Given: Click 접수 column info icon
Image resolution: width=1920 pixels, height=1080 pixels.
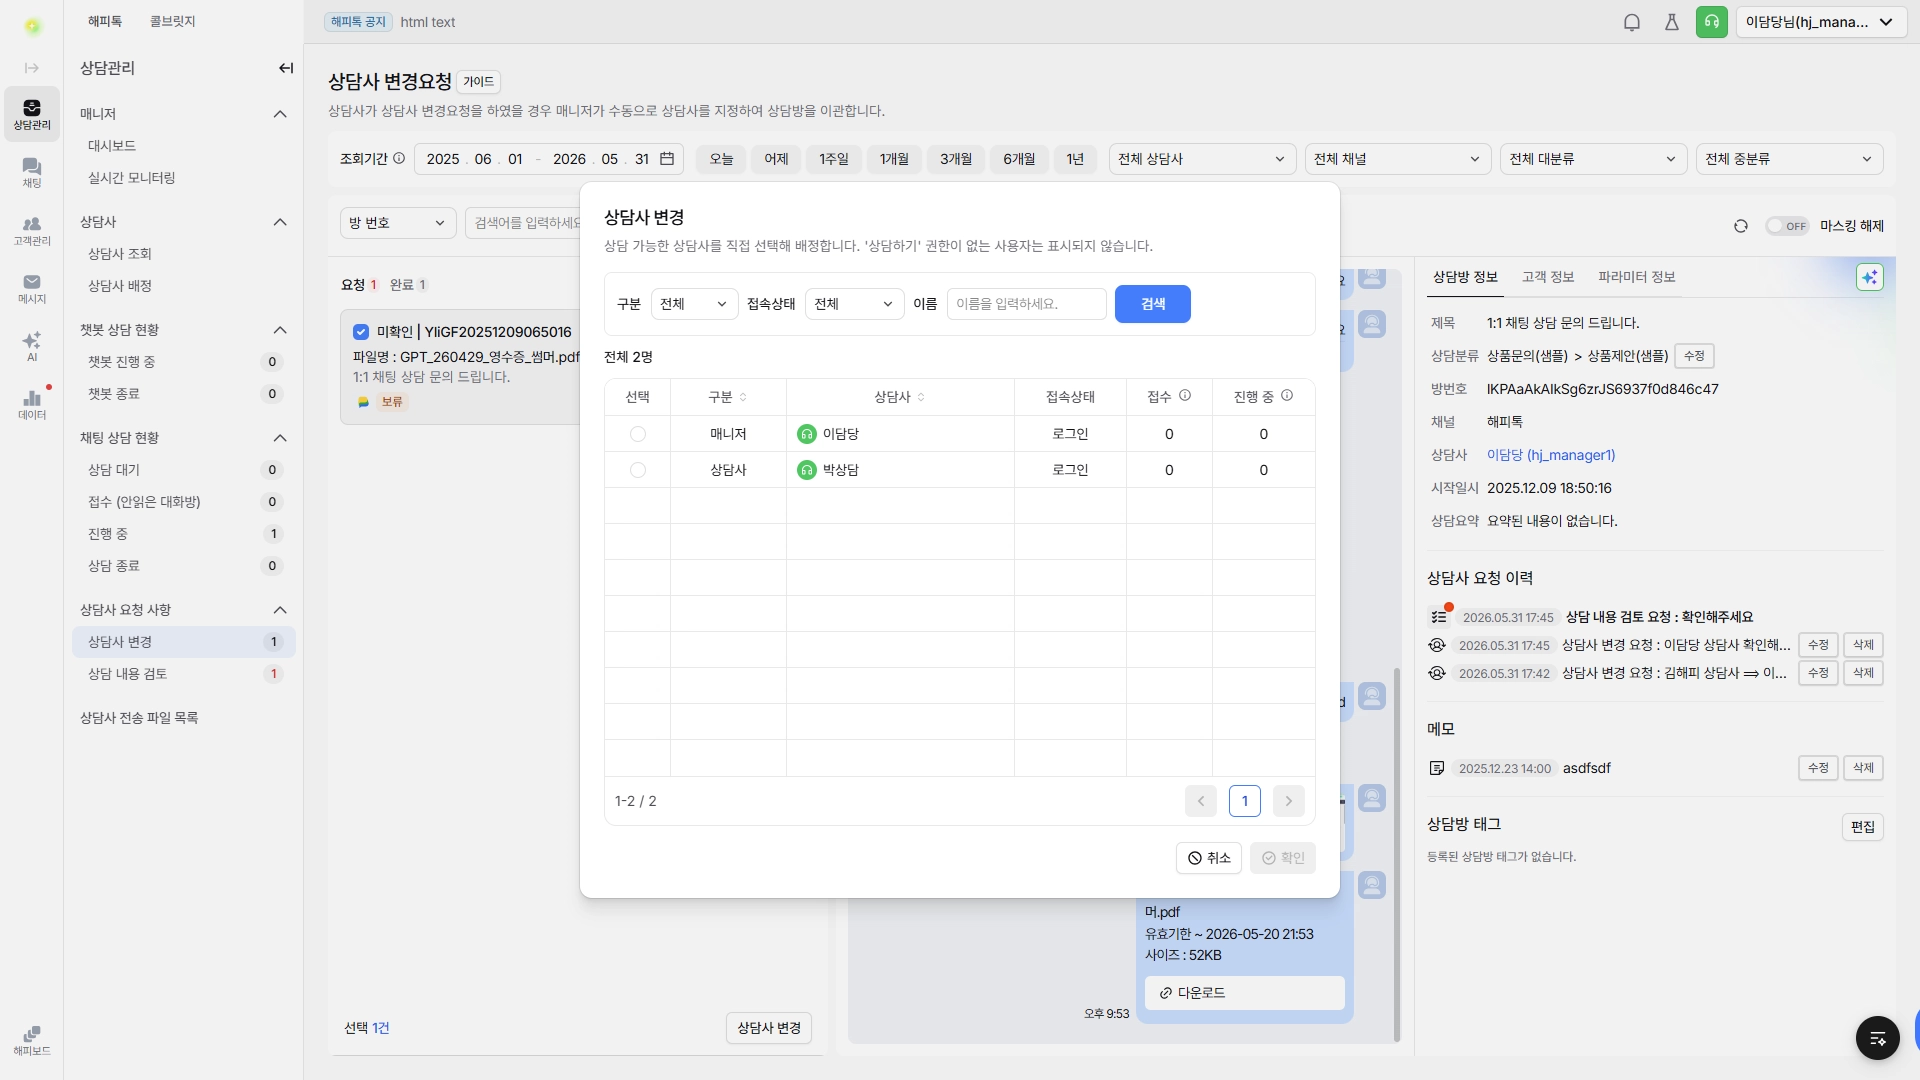Looking at the screenshot, I should (x=1185, y=396).
